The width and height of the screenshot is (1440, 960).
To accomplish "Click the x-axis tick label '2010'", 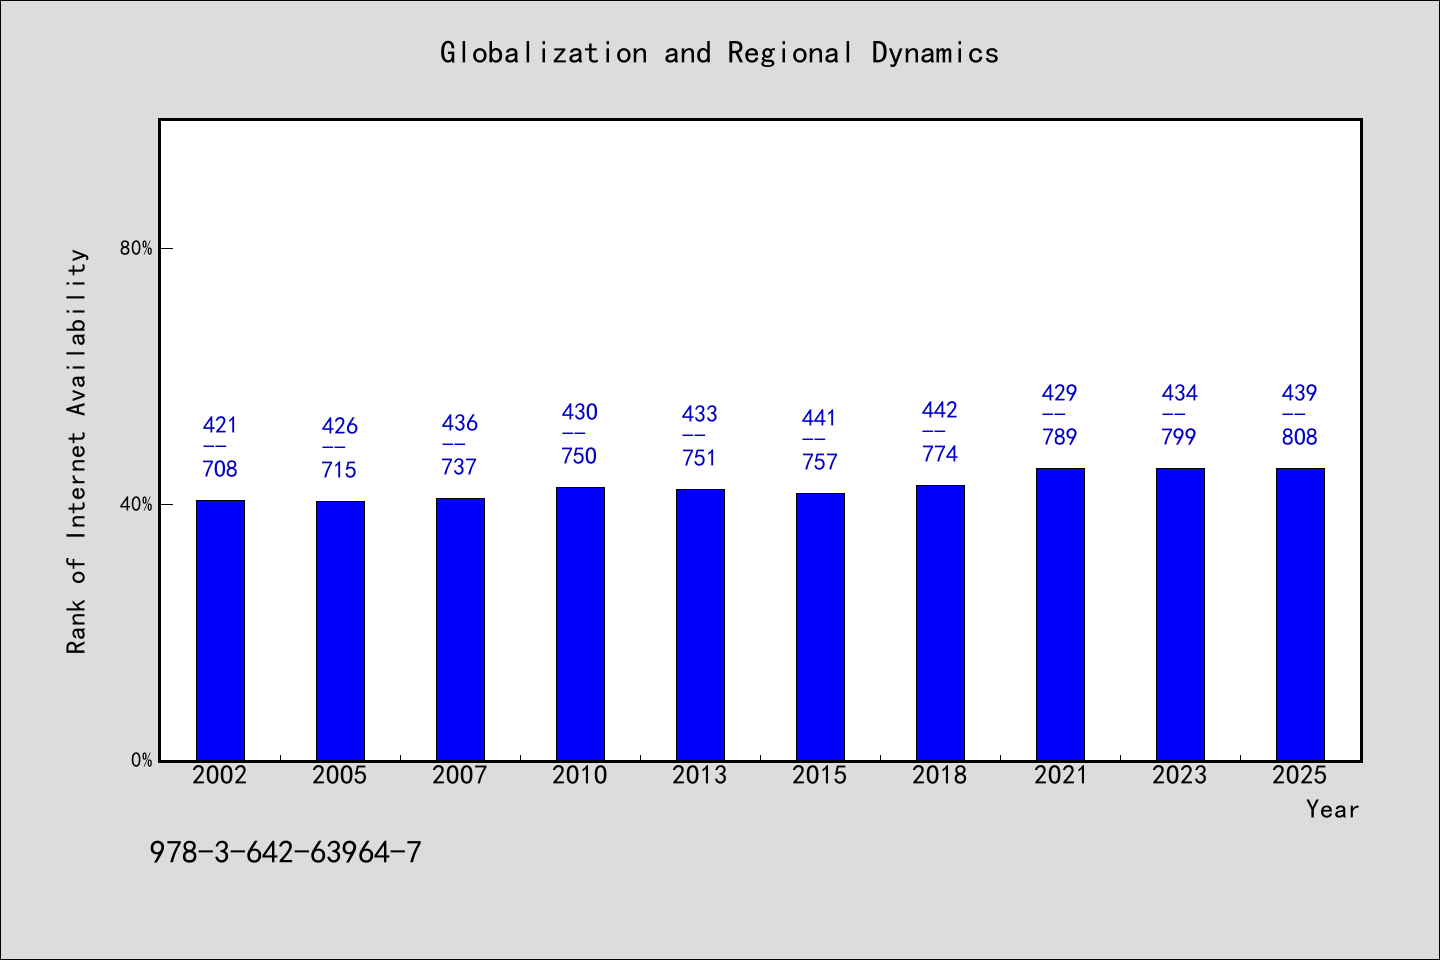I will tap(580, 775).
